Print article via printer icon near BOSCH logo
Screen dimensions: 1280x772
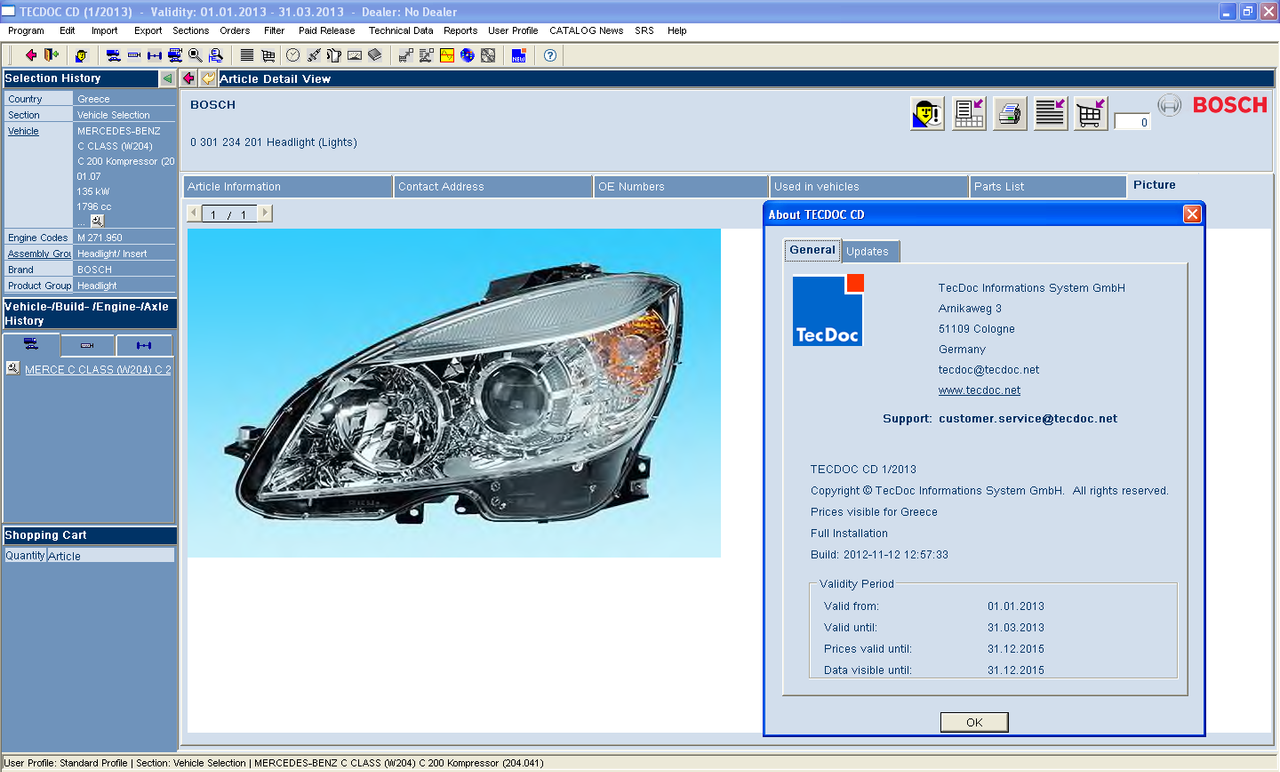[1010, 113]
